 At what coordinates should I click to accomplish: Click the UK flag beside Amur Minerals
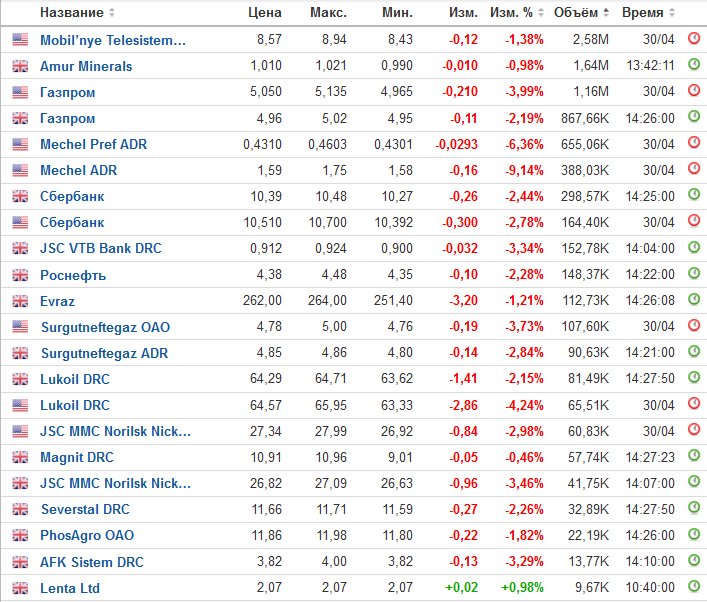click(x=20, y=66)
